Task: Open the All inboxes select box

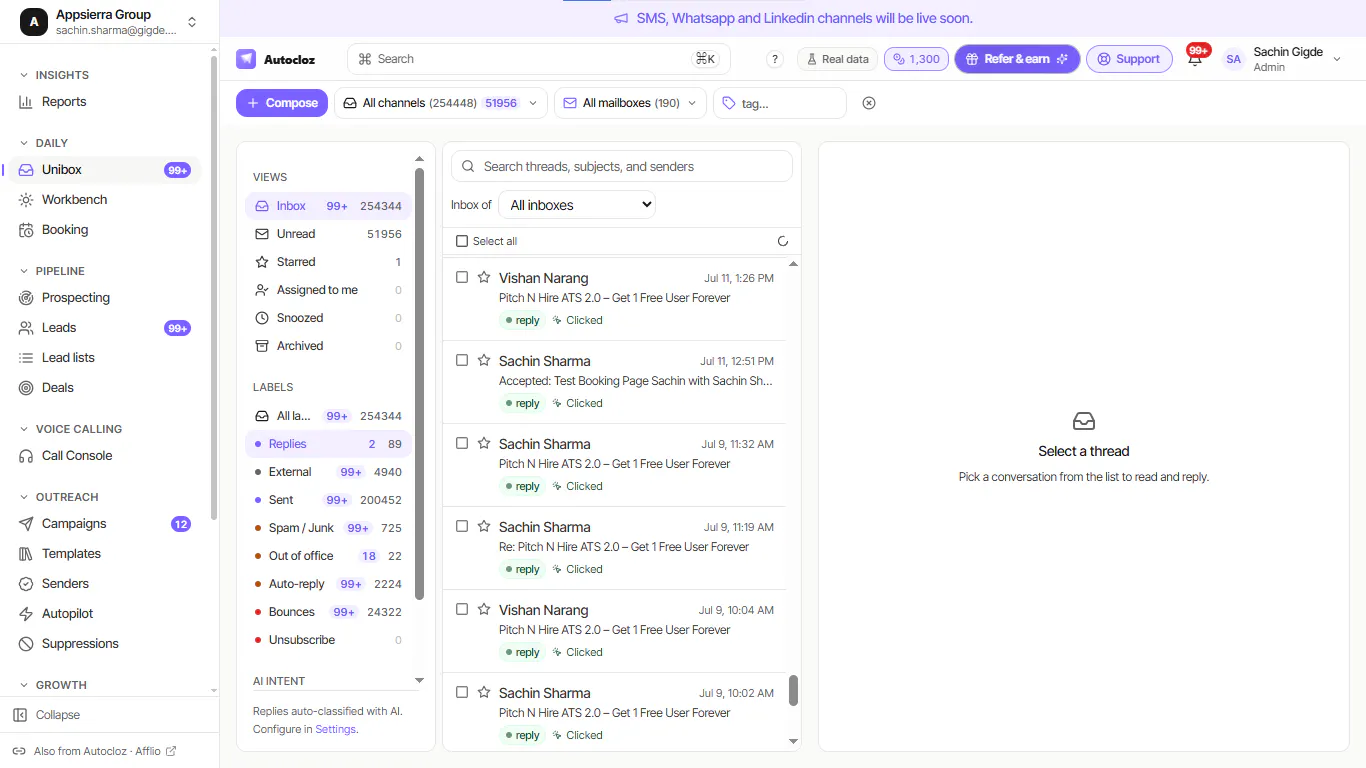Action: 577,205
